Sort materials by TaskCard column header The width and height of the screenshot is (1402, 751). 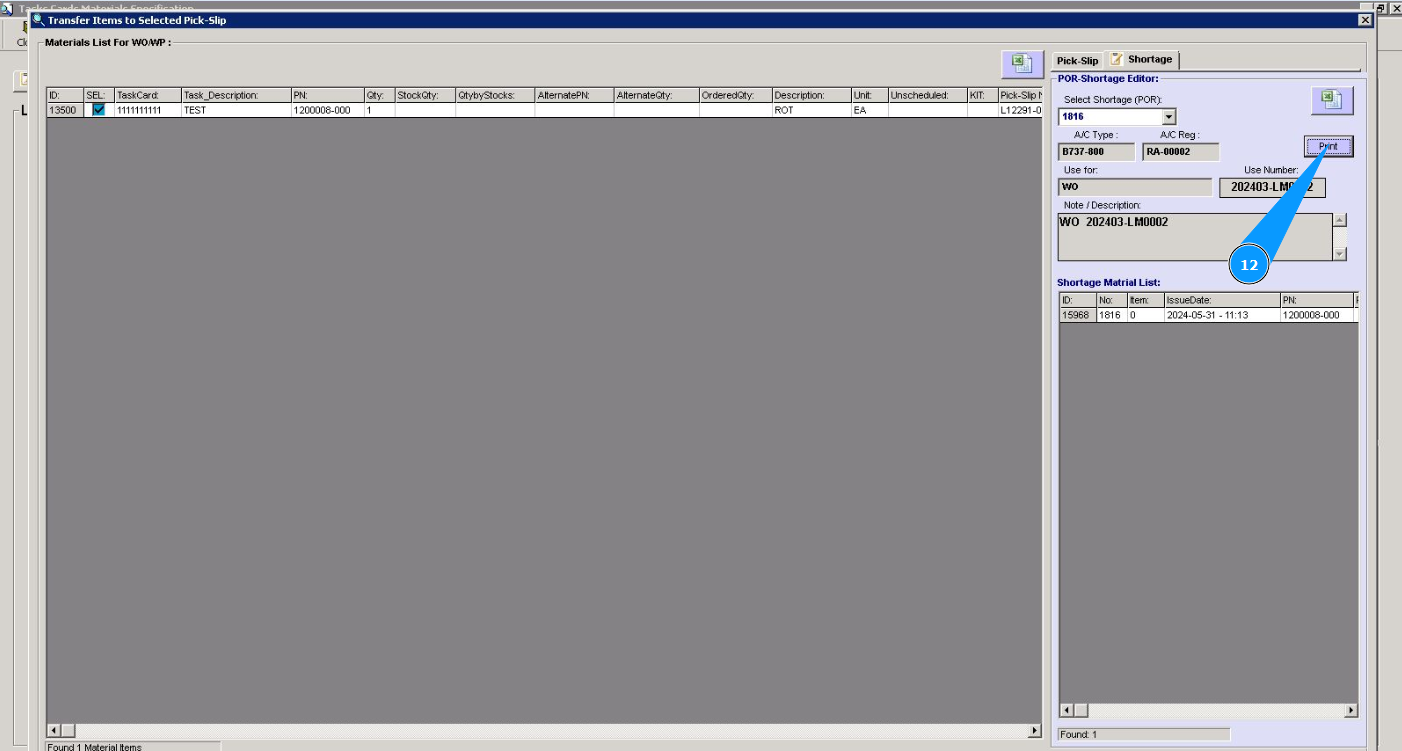pos(147,96)
